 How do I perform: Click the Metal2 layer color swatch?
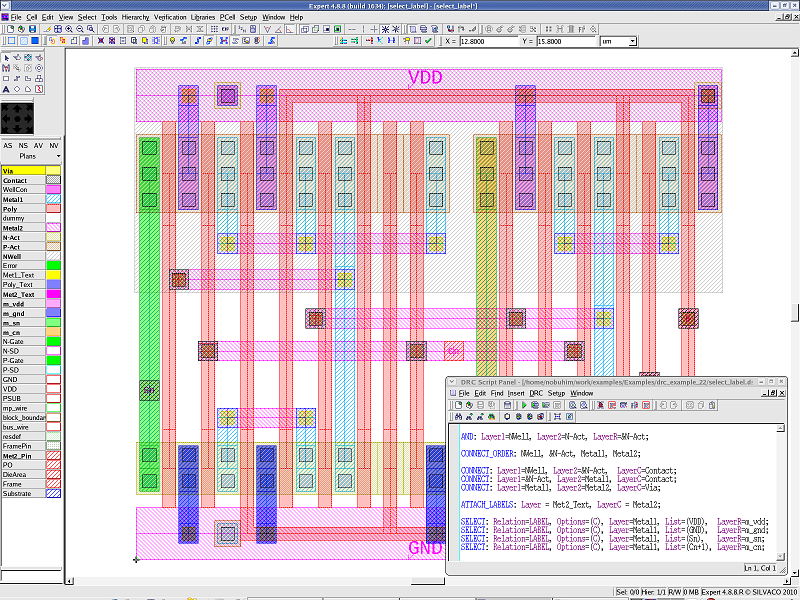(x=54, y=228)
